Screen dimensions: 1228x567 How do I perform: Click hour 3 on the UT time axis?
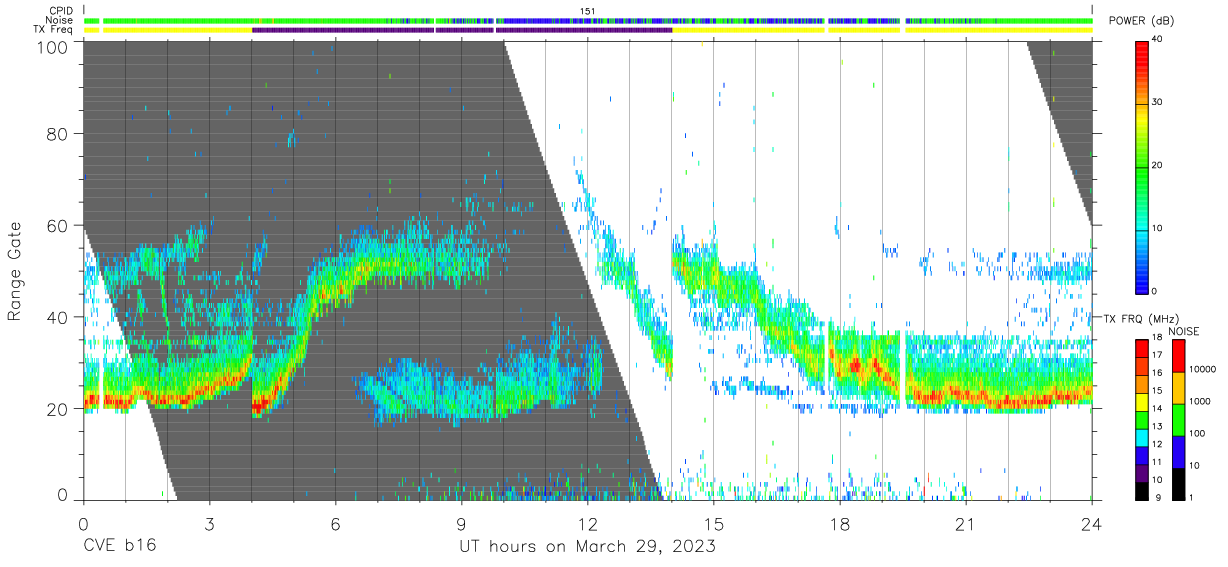click(209, 523)
